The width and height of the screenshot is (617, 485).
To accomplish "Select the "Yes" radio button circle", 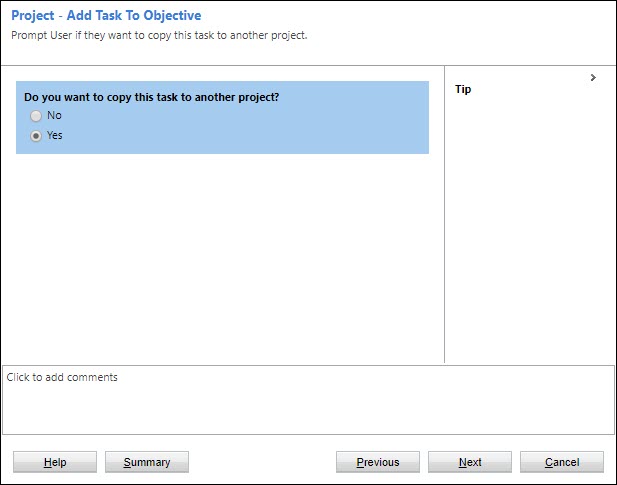I will (37, 136).
